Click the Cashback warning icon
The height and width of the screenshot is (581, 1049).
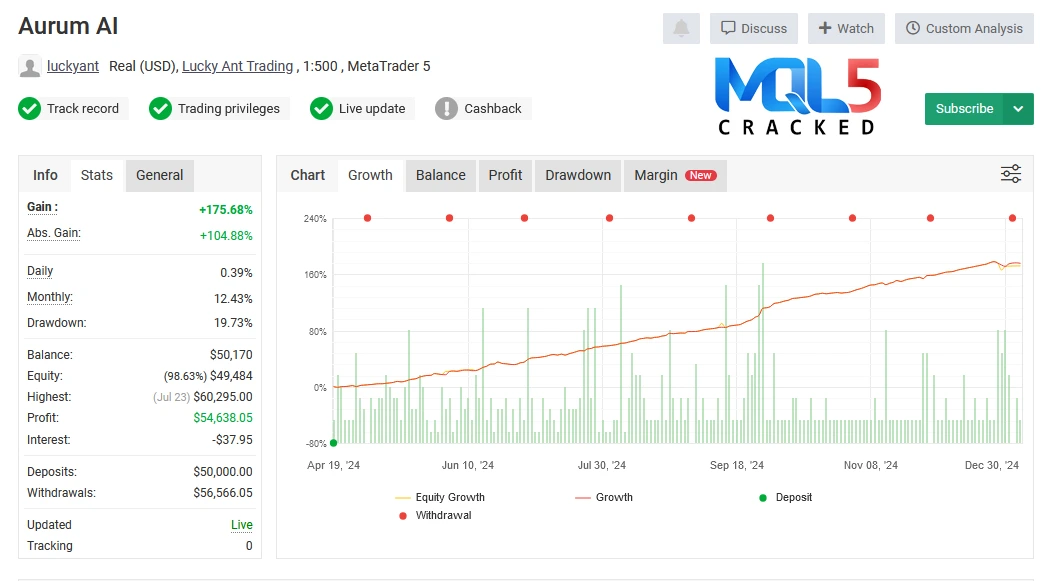tap(446, 108)
